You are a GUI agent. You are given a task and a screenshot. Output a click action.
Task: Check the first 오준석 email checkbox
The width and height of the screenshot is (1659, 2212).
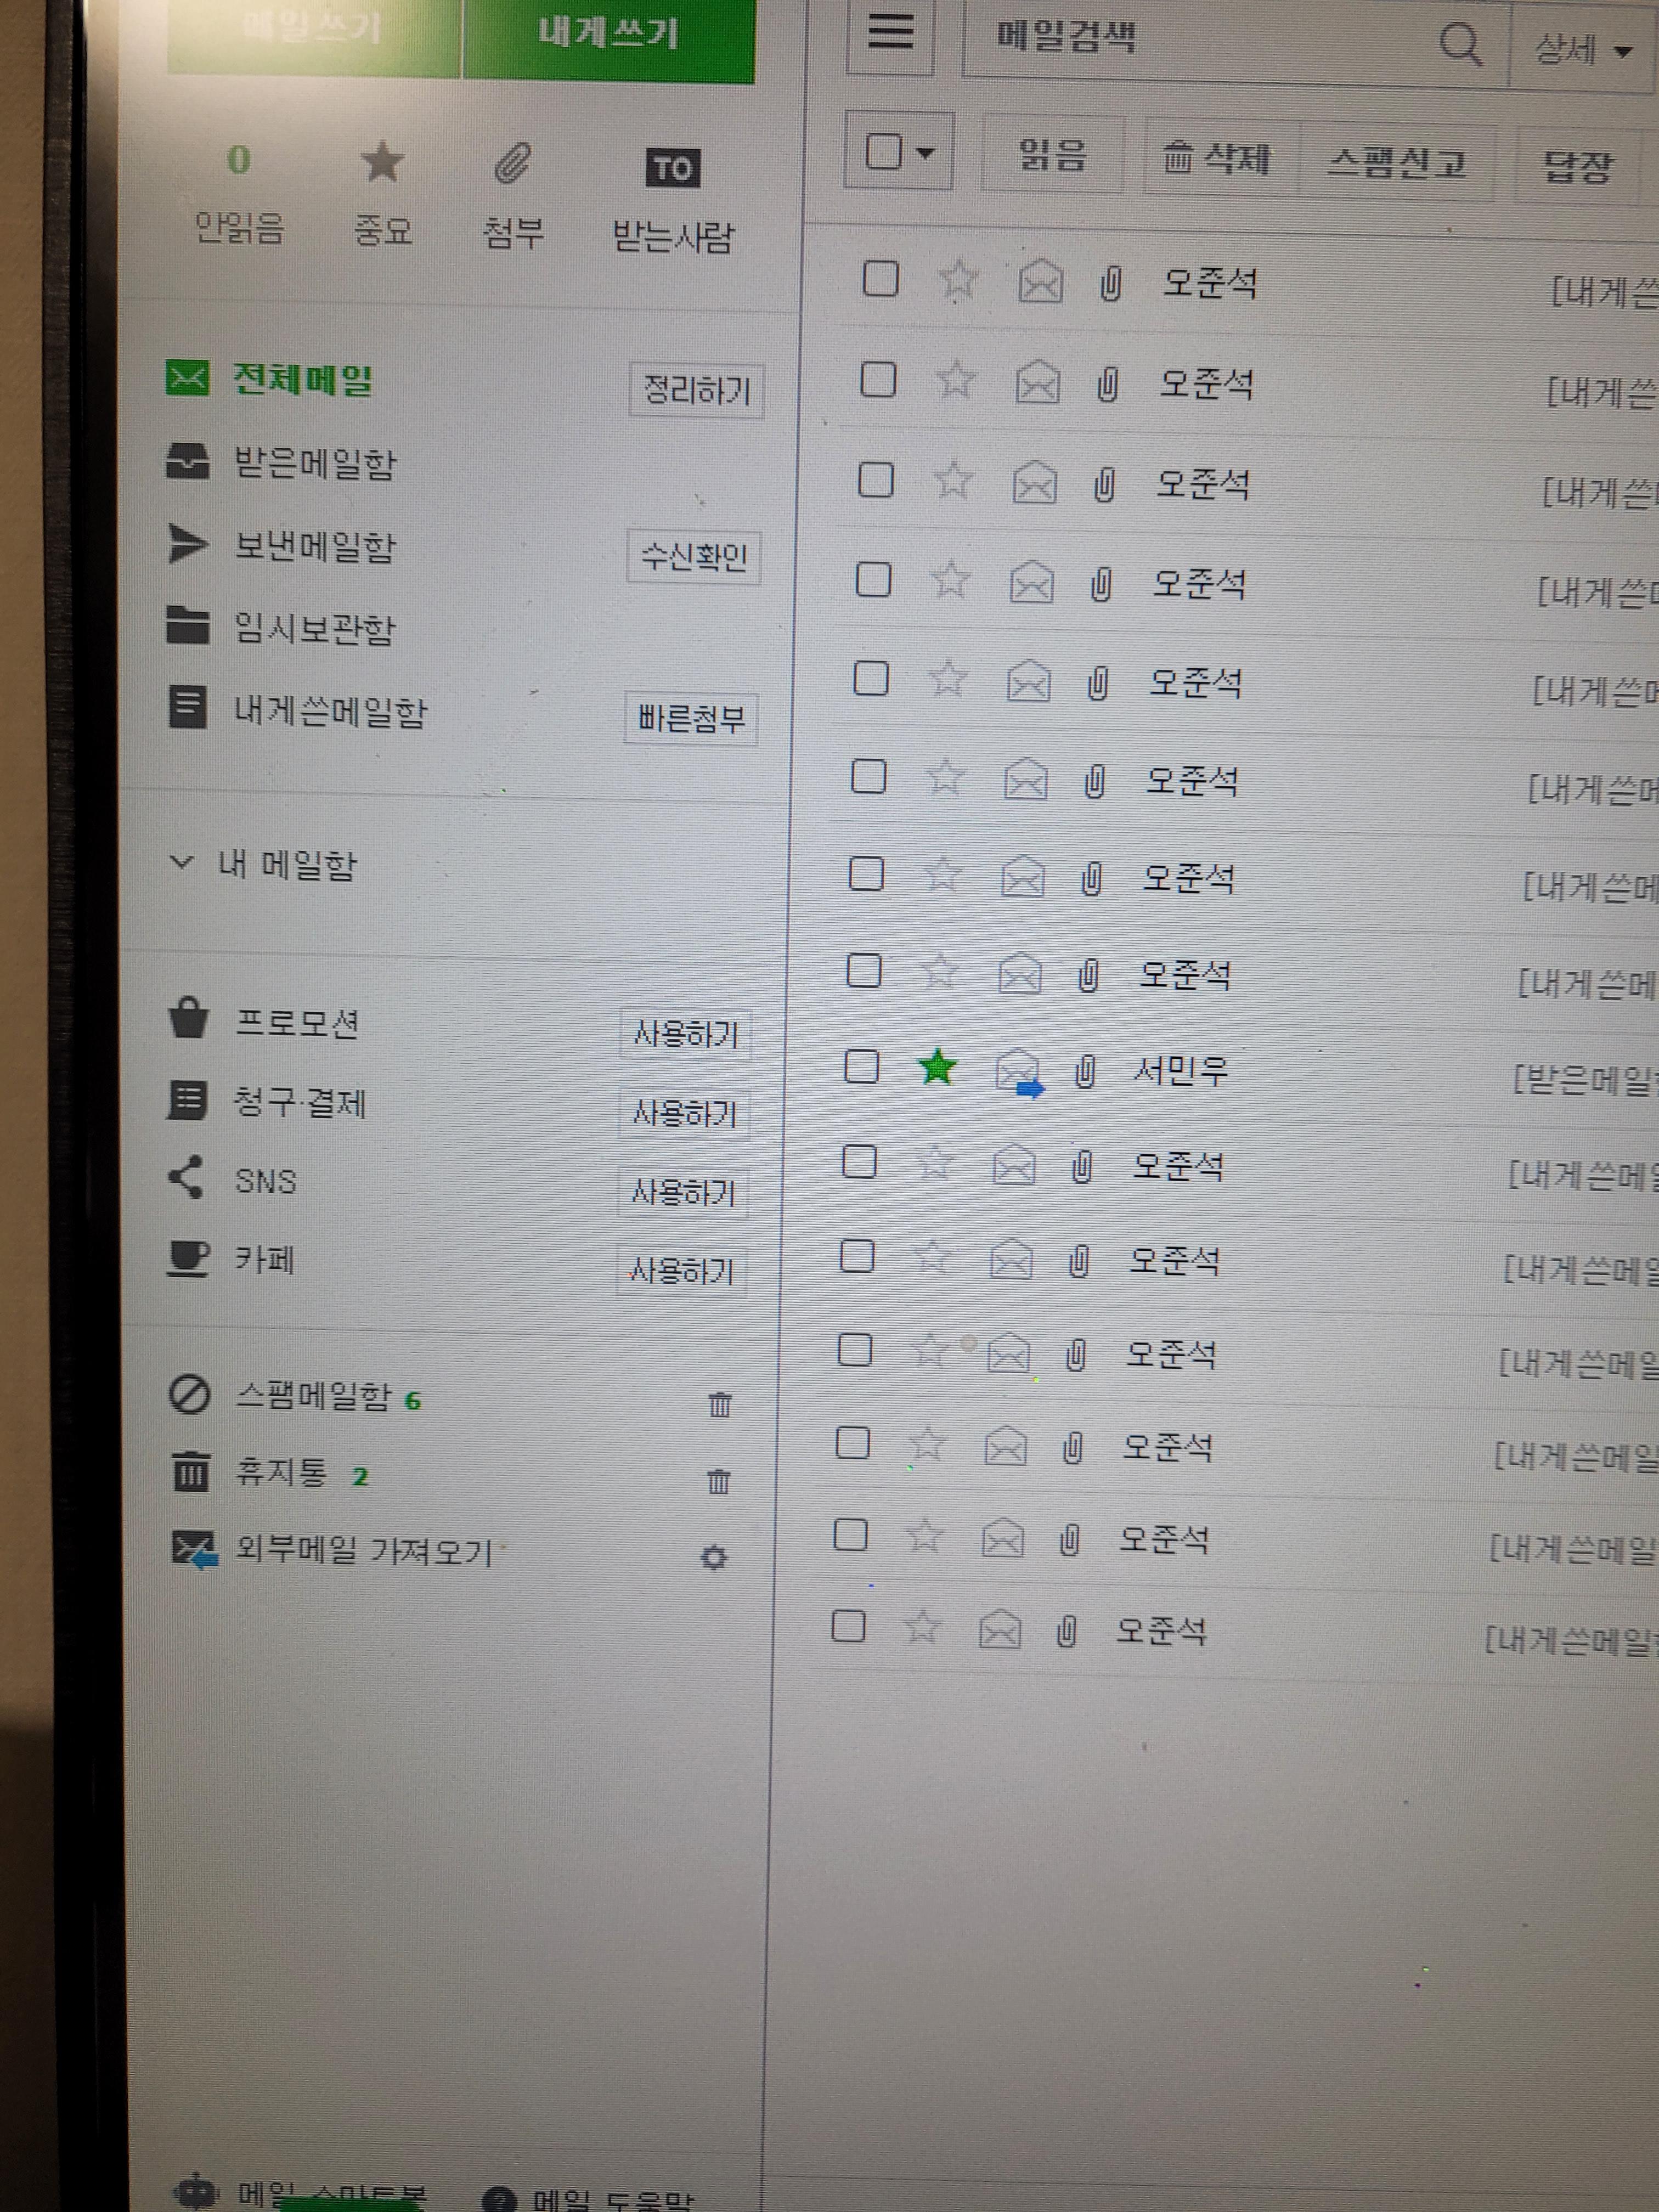pyautogui.click(x=880, y=279)
